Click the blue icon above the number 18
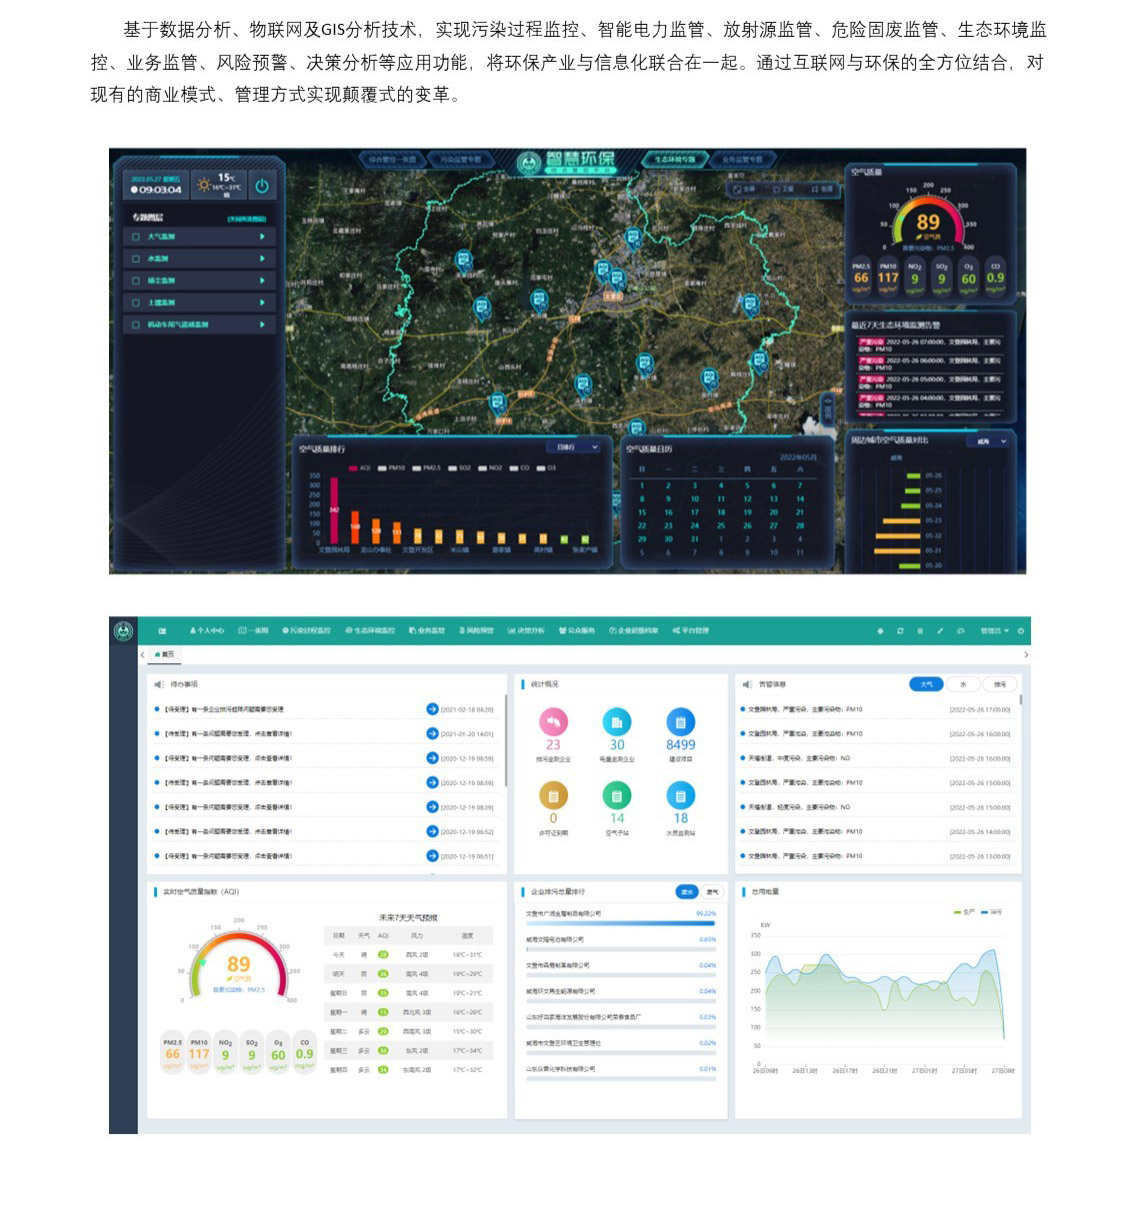Screen dimensions: 1126x1225 point(680,795)
